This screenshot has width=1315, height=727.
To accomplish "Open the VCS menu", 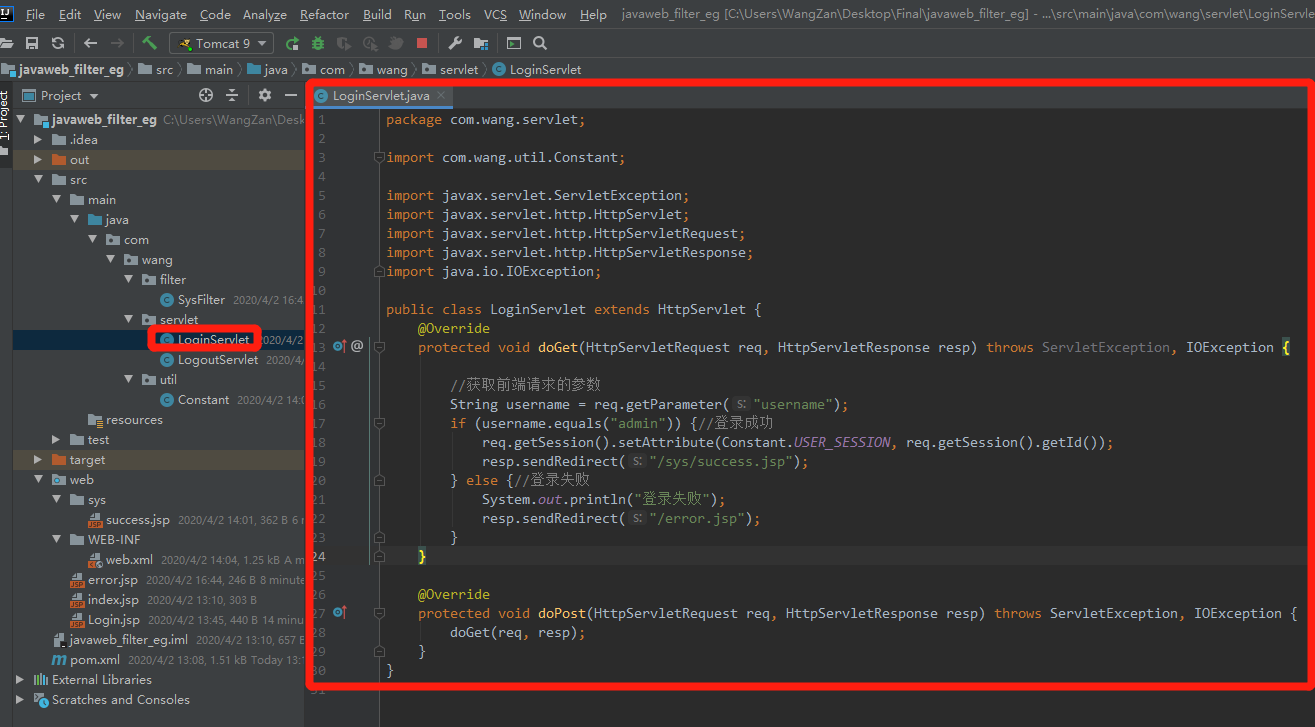I will point(495,14).
